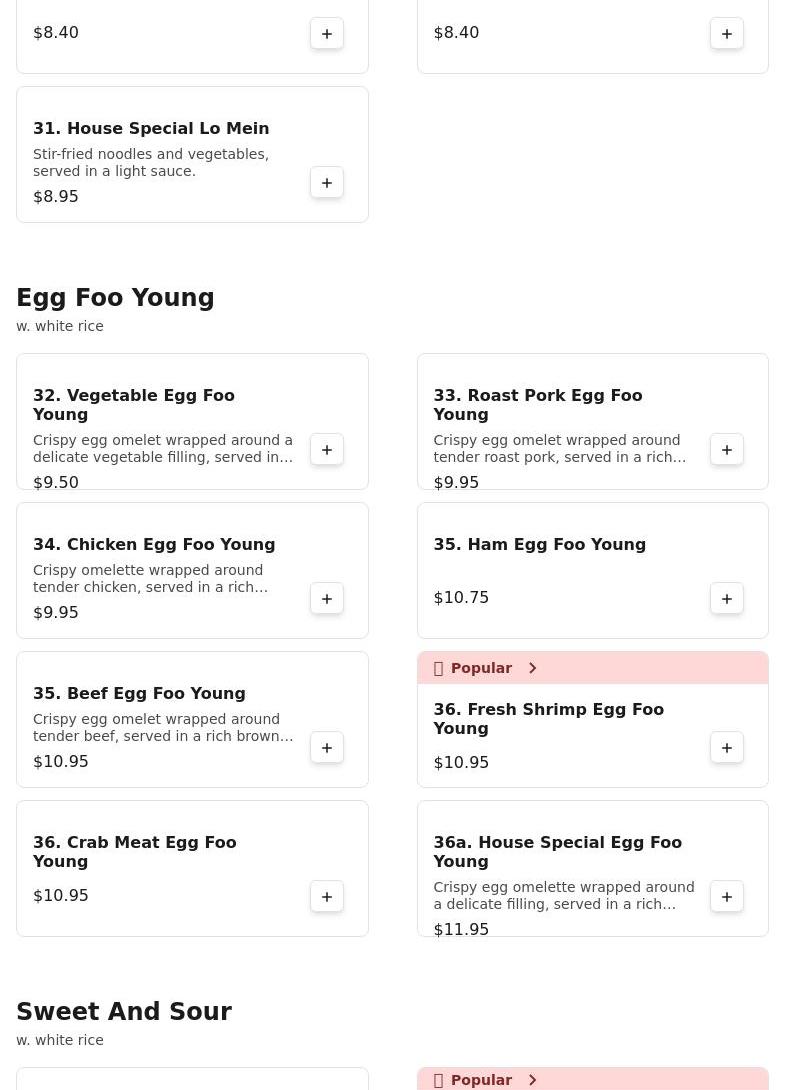This screenshot has height=1090, width=785.
Task: Expand Popular chevron above Fresh Shrimp Egg Foo Young
Action: 533,668
